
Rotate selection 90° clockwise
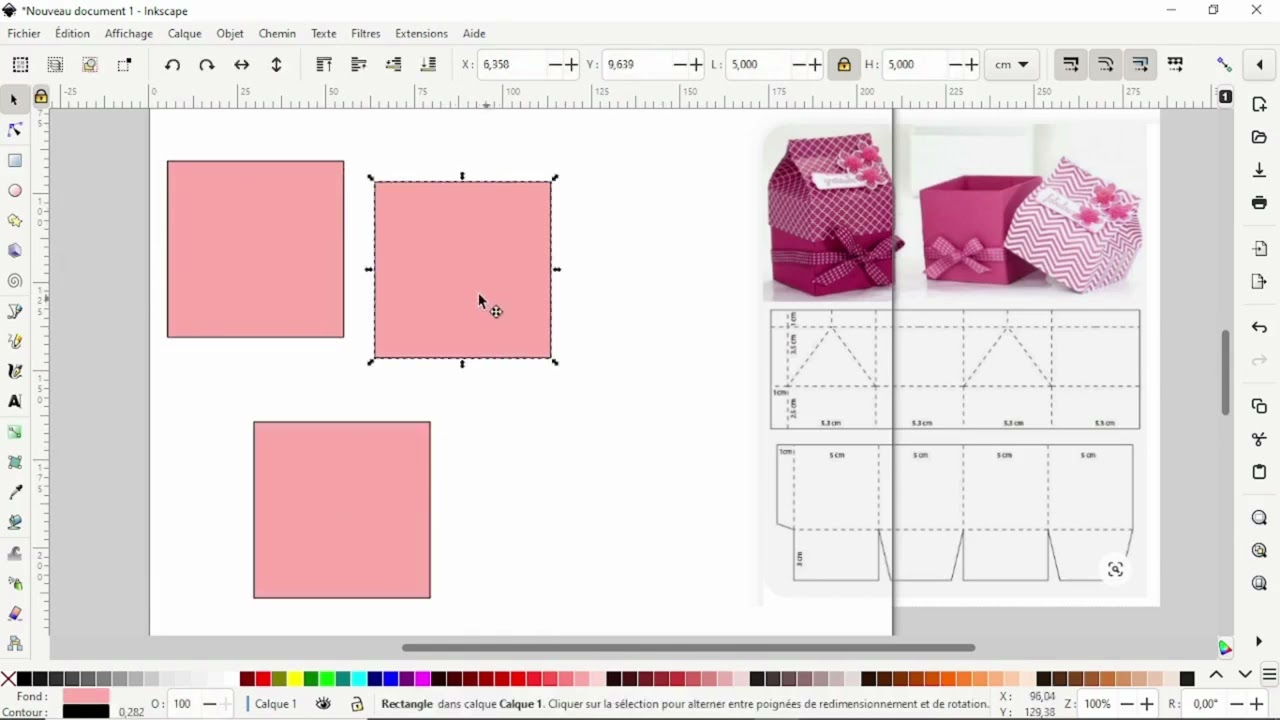click(x=207, y=64)
